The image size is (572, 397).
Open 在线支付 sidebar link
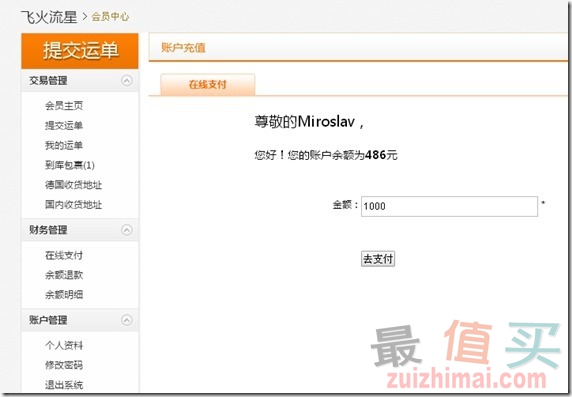pos(64,255)
